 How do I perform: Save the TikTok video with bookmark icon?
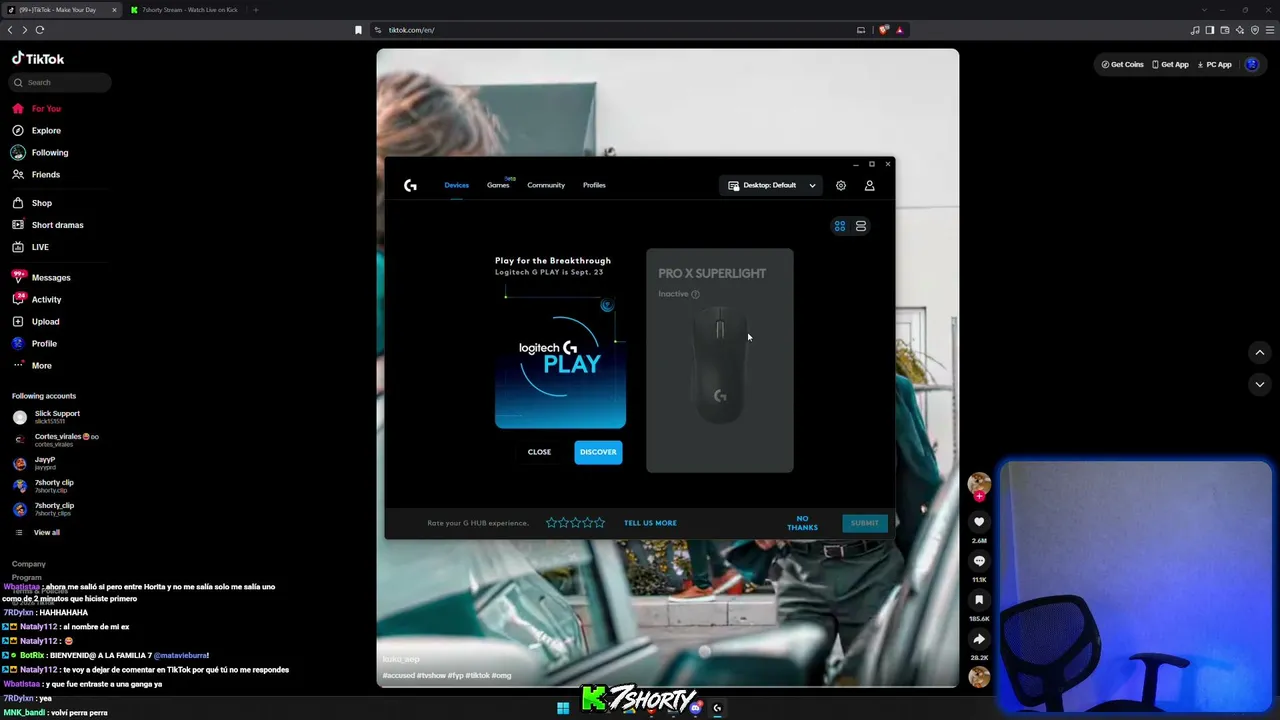tap(979, 600)
